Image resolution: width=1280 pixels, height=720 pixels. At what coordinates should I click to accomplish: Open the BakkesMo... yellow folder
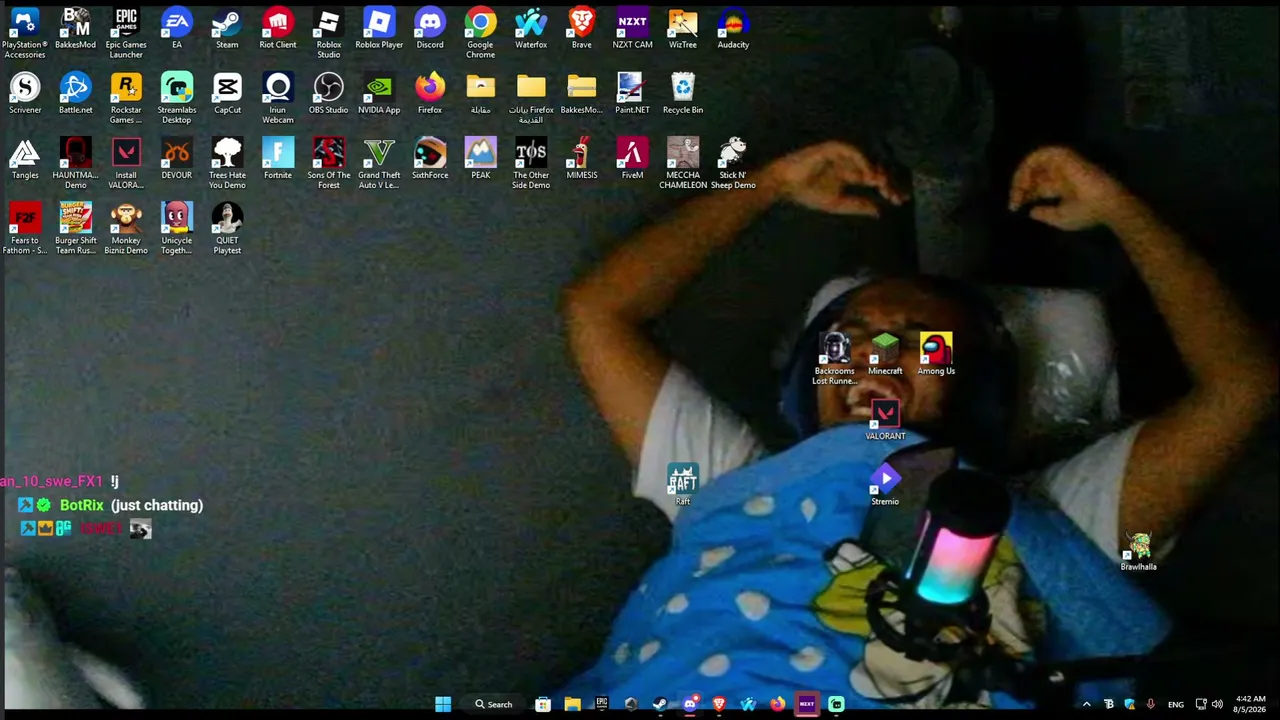(581, 93)
